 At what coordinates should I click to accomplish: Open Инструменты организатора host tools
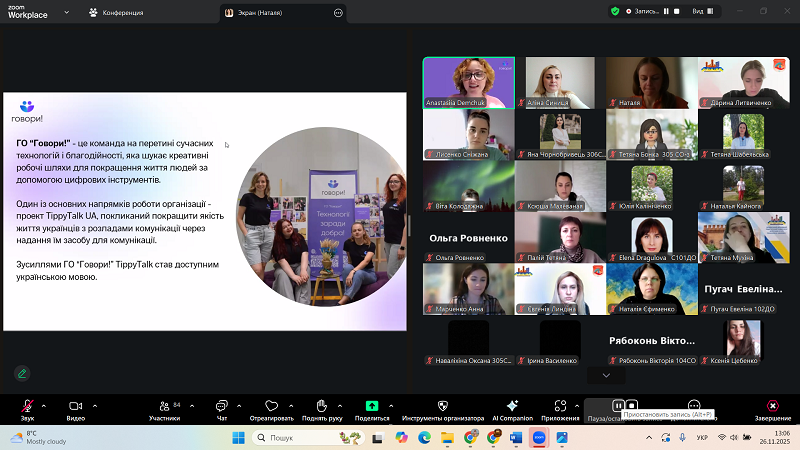point(443,406)
